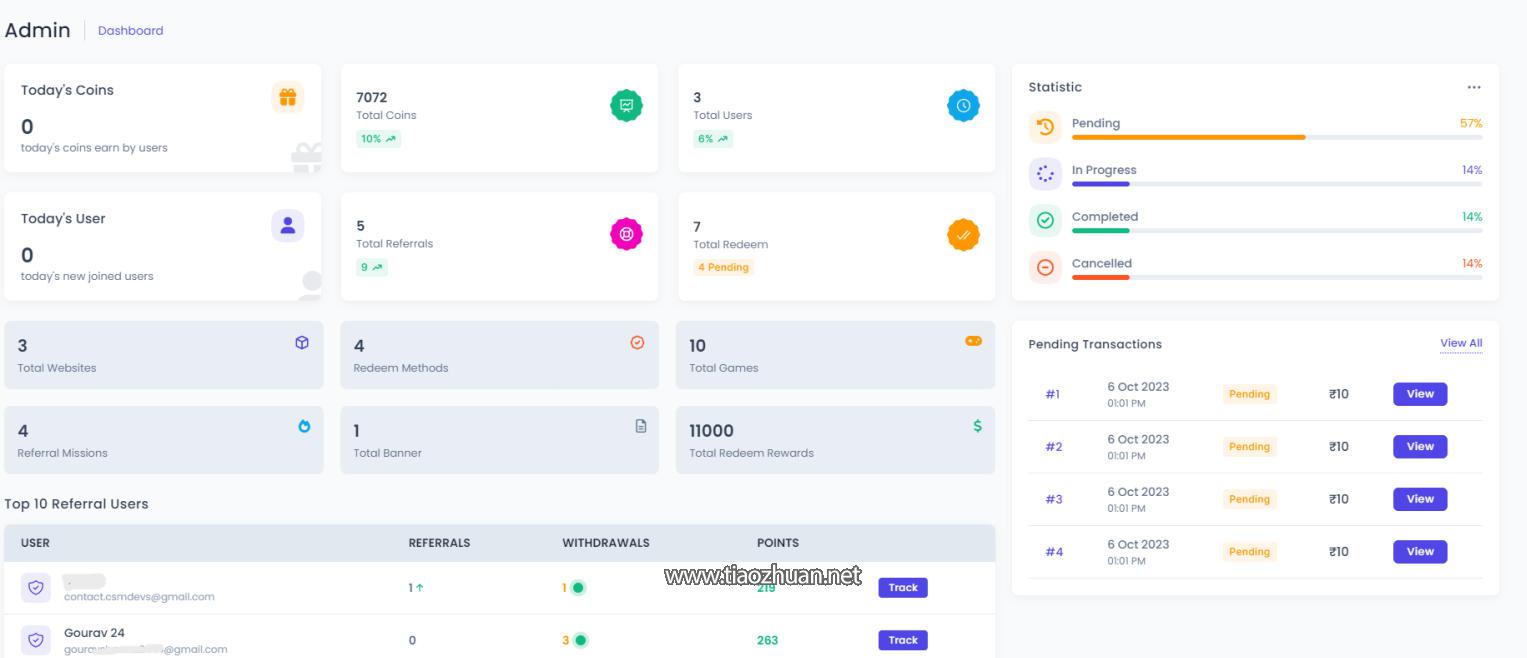Click the 6% growth badge under Total Users
The width and height of the screenshot is (1527, 658).
click(x=713, y=139)
